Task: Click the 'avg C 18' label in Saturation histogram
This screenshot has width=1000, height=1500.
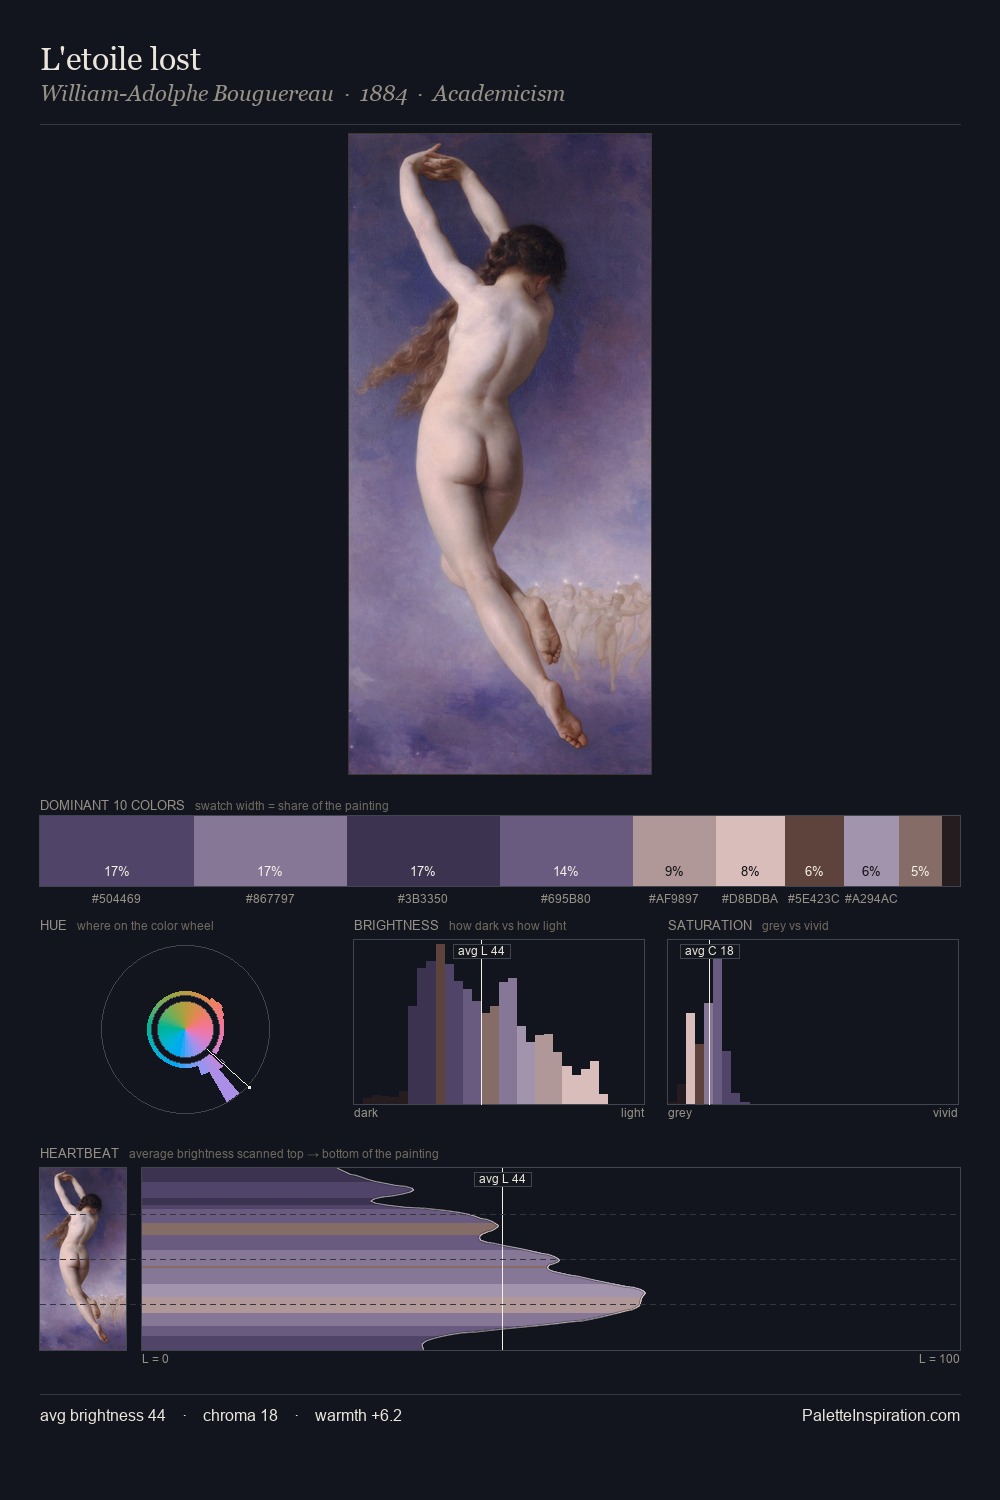Action: [710, 951]
